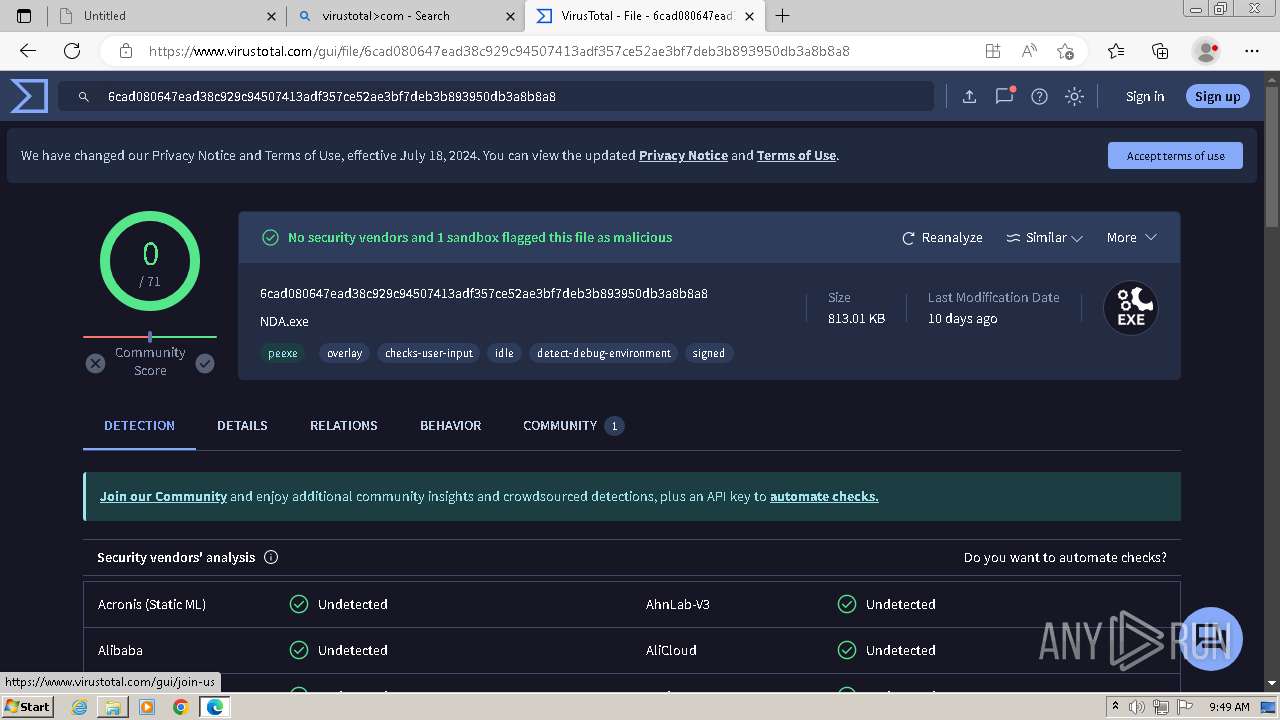Open the Collections icon

1160,51
